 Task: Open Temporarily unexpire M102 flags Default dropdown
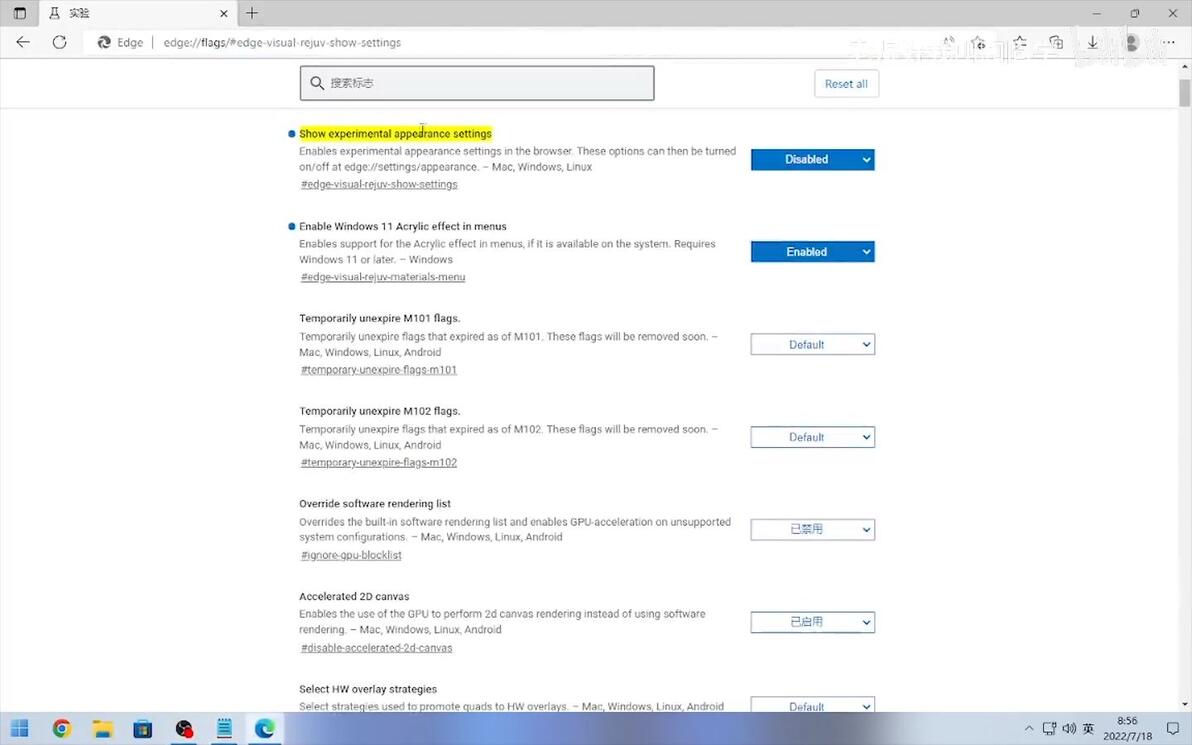pyautogui.click(x=813, y=437)
